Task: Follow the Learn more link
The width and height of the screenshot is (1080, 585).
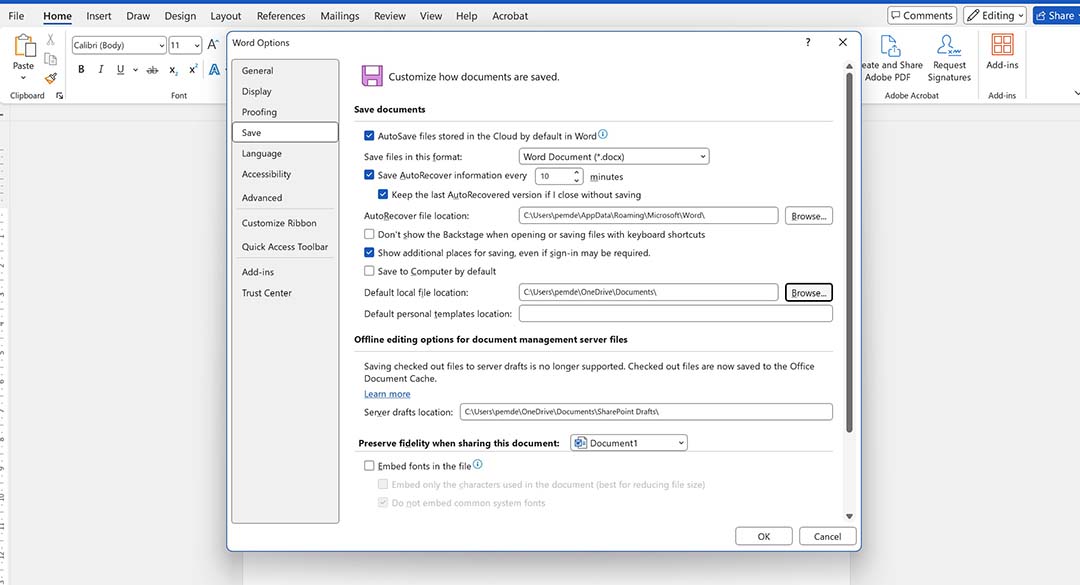Action: pyautogui.click(x=387, y=394)
